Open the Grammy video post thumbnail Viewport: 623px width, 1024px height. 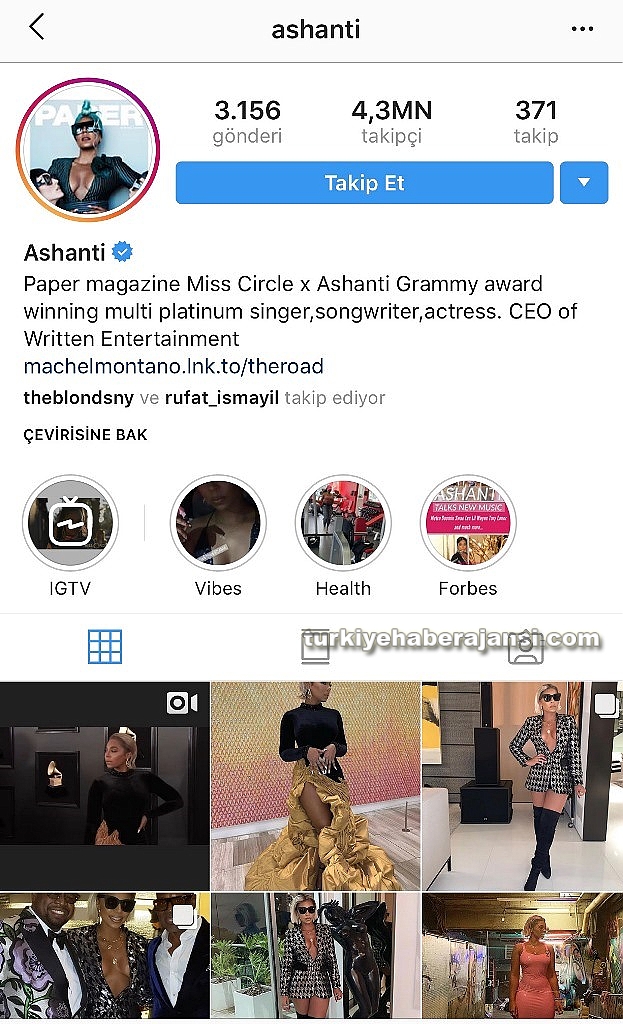104,786
